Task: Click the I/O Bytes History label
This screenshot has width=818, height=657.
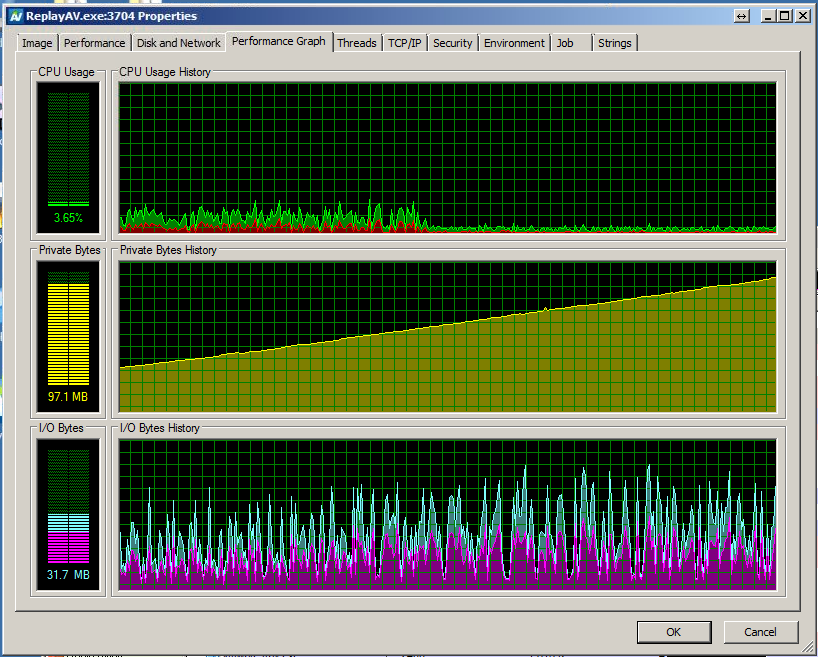Action: coord(160,428)
